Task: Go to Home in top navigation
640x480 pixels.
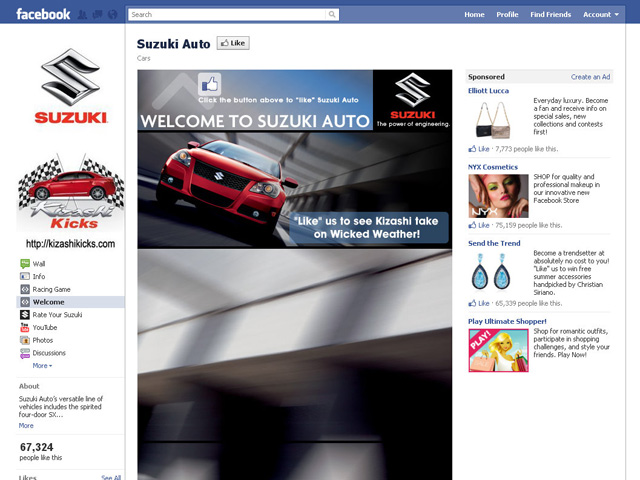Action: pyautogui.click(x=474, y=15)
